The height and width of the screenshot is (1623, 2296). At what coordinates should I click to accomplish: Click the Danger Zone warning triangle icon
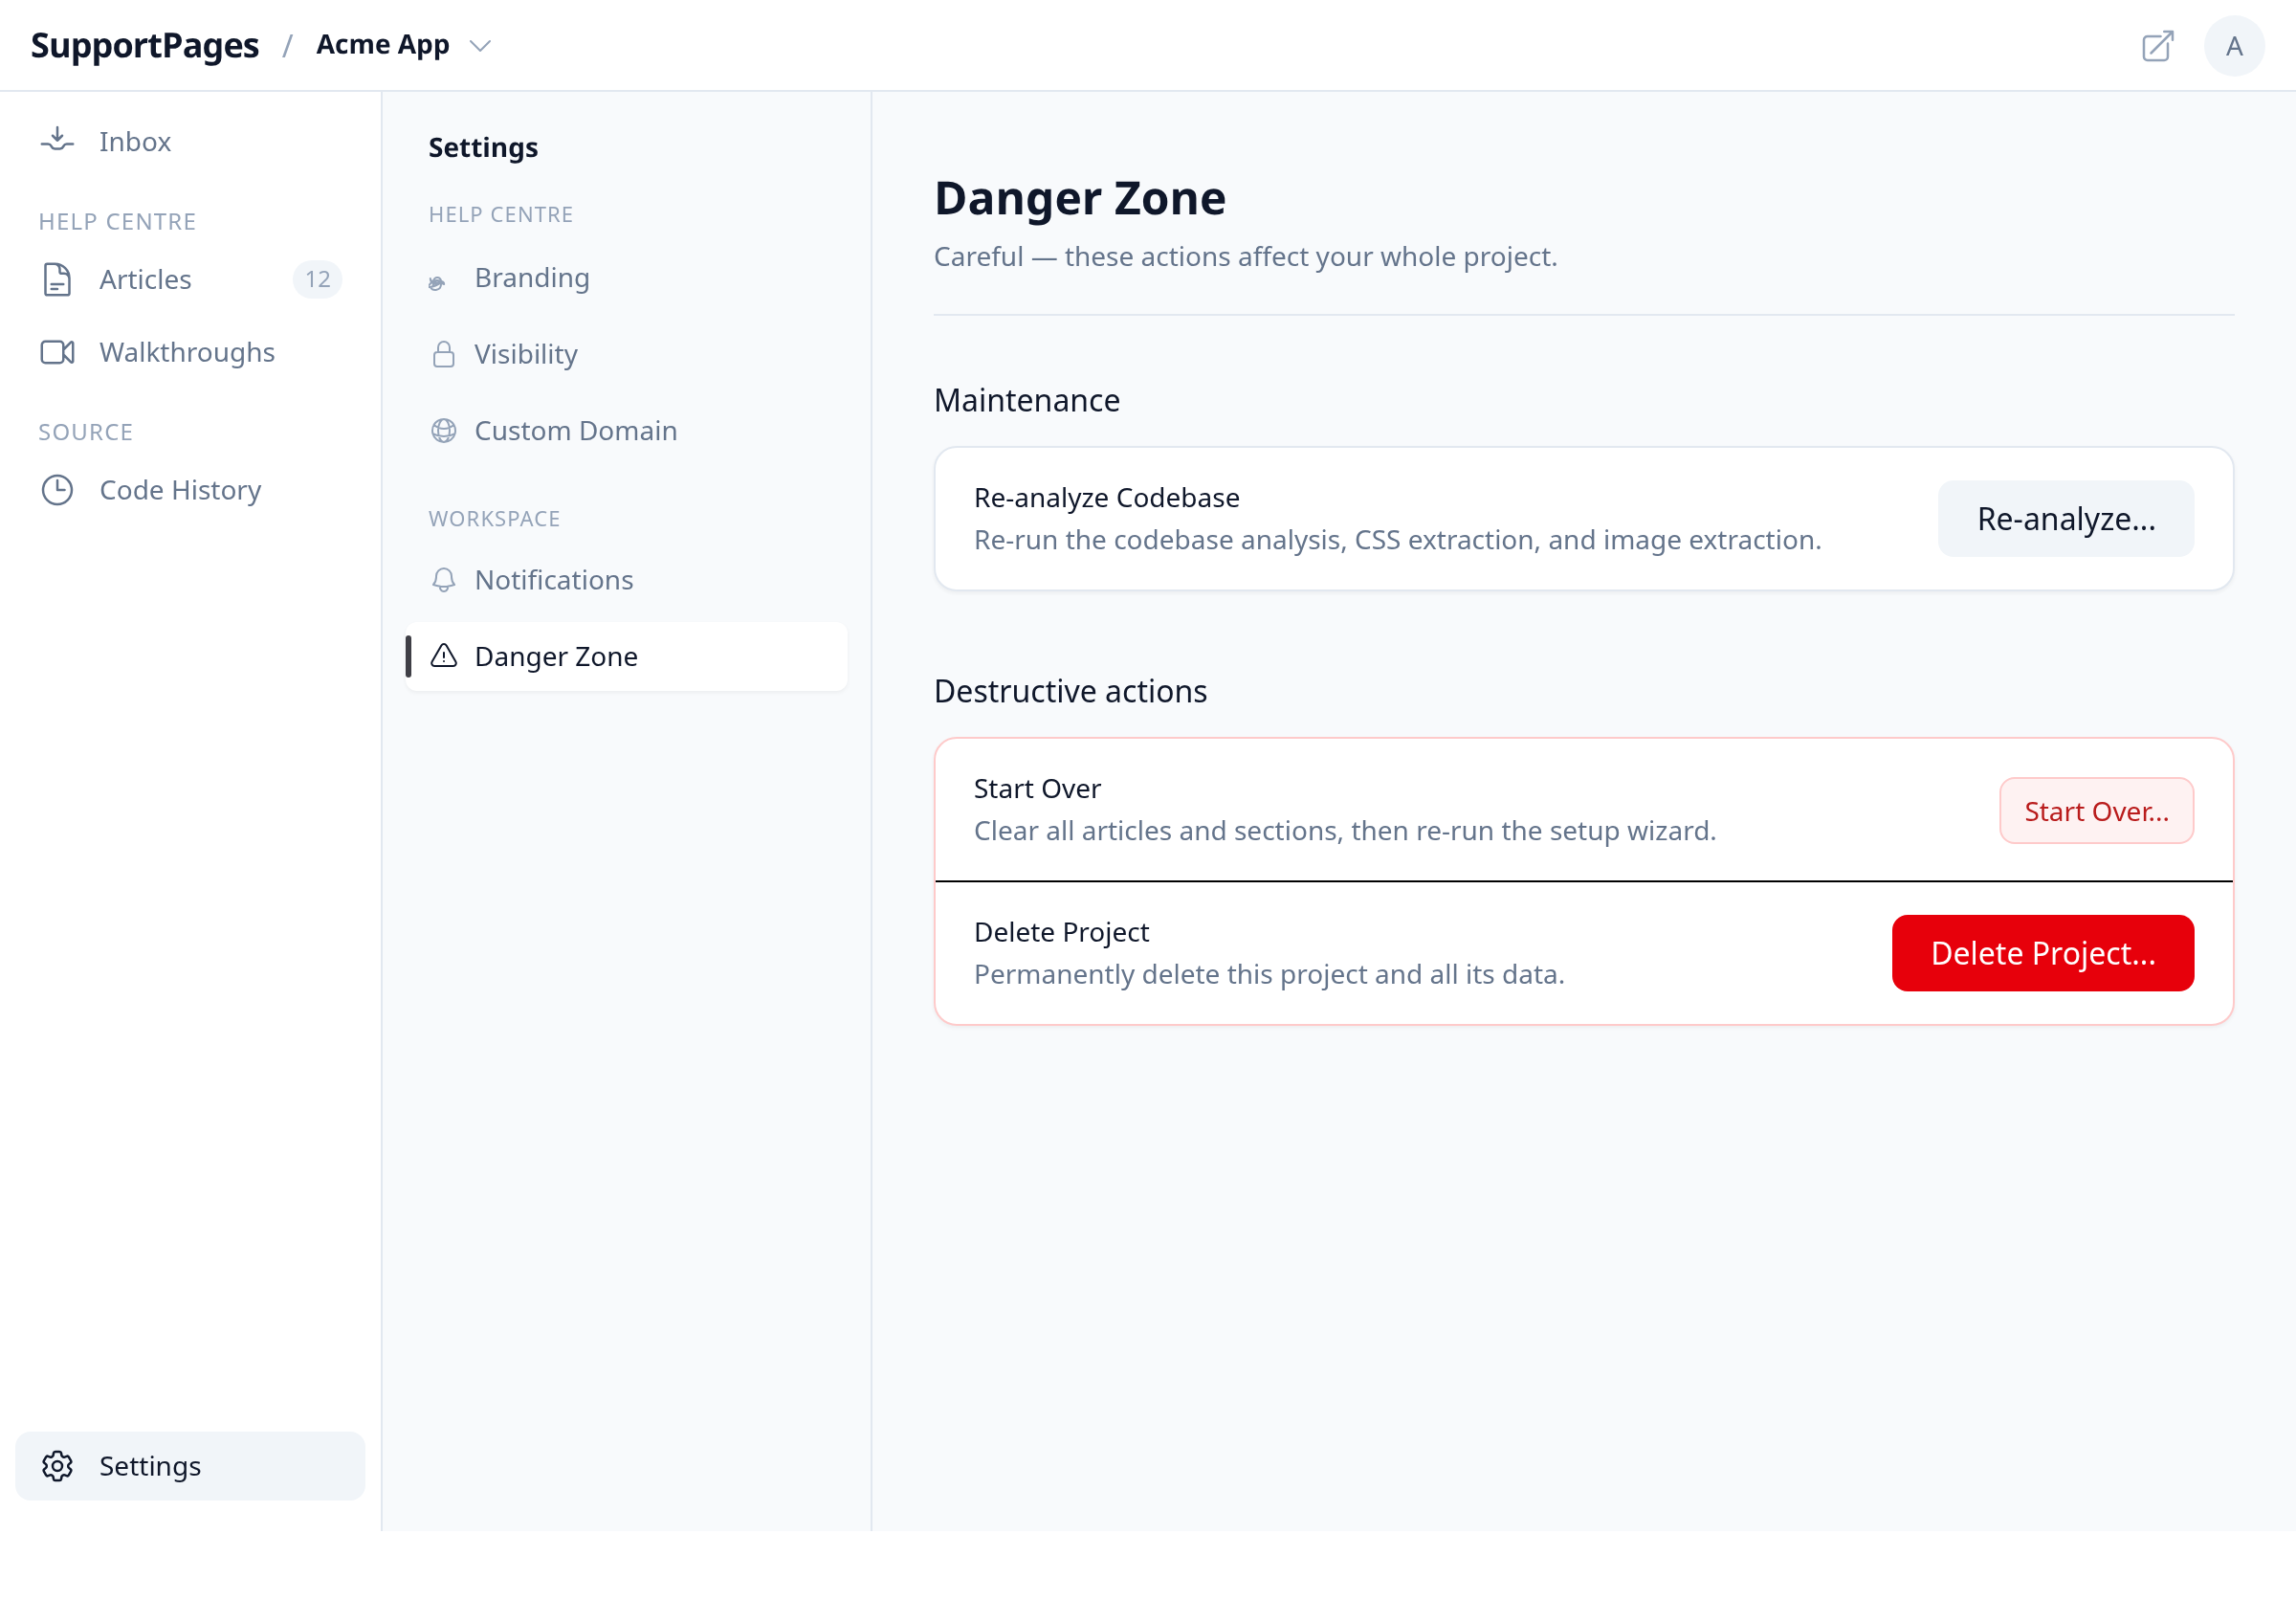click(x=443, y=656)
